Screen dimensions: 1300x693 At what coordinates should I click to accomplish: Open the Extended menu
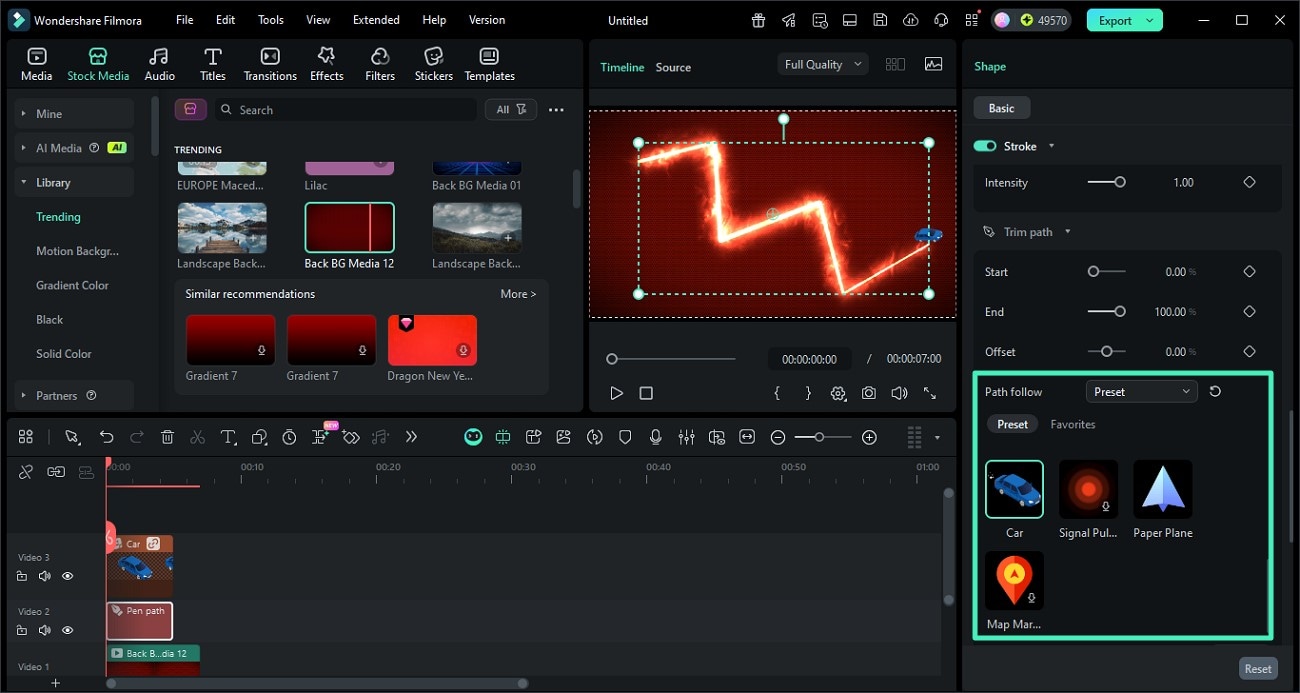click(376, 20)
